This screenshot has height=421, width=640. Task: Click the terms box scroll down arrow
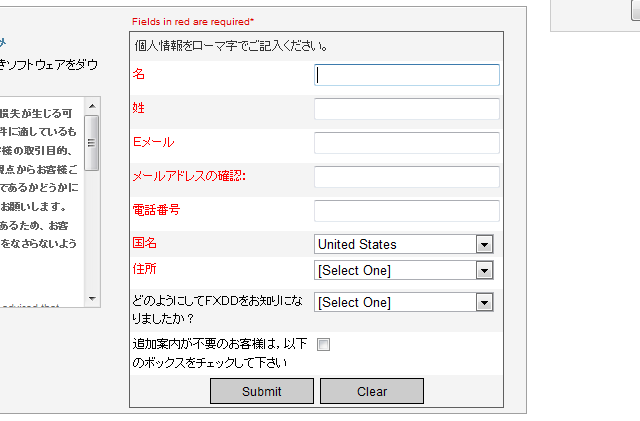[x=92, y=298]
